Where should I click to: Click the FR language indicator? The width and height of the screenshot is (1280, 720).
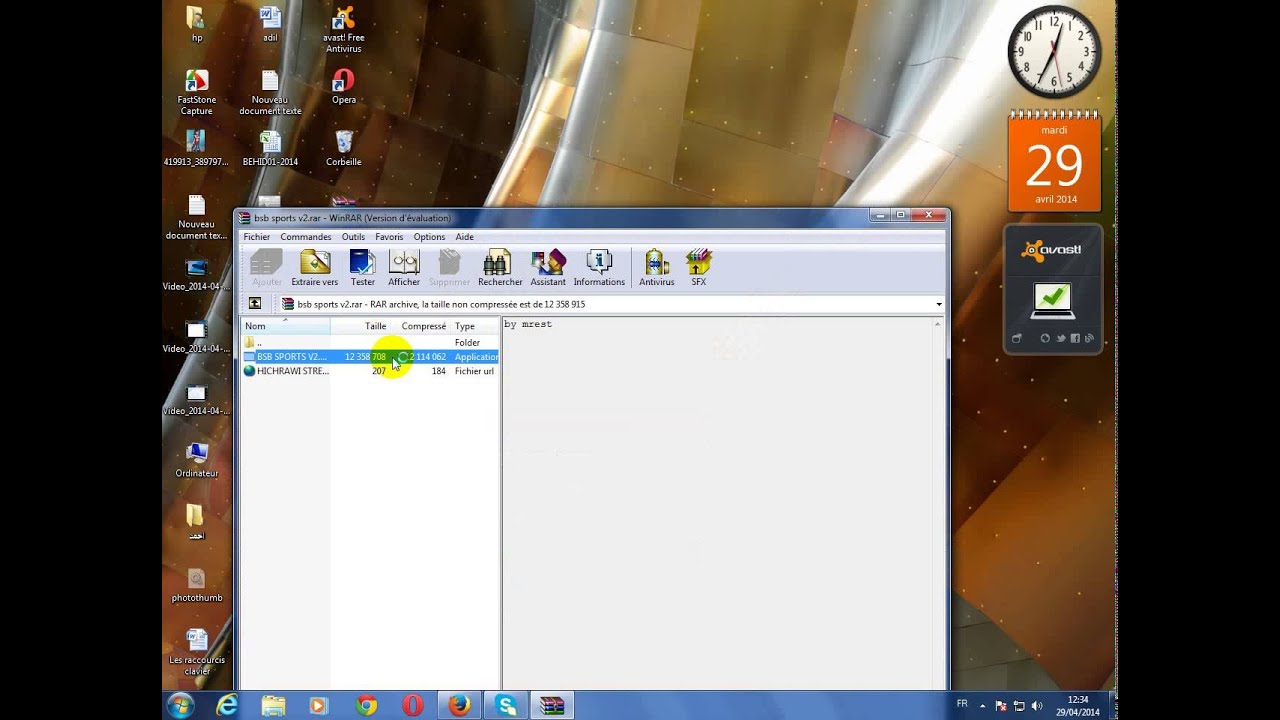coord(962,704)
